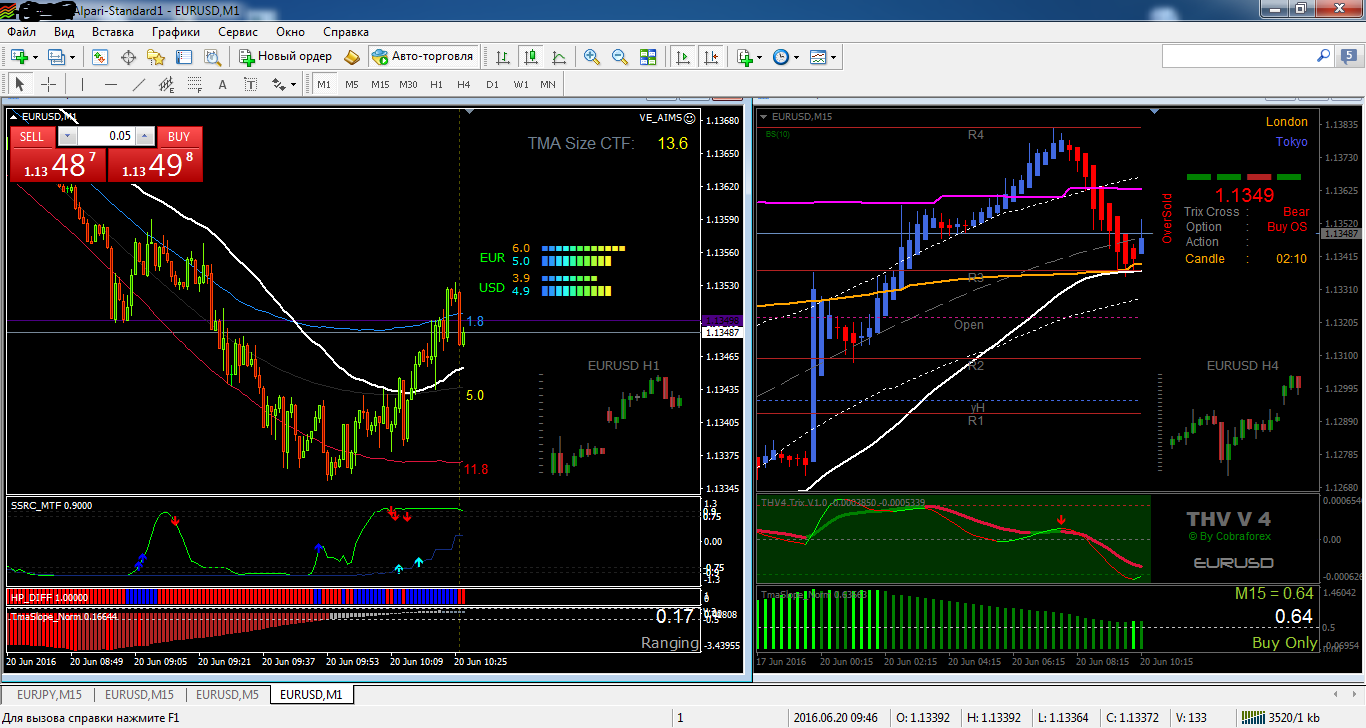Select the text label tool
The image size is (1366, 728).
click(x=251, y=84)
